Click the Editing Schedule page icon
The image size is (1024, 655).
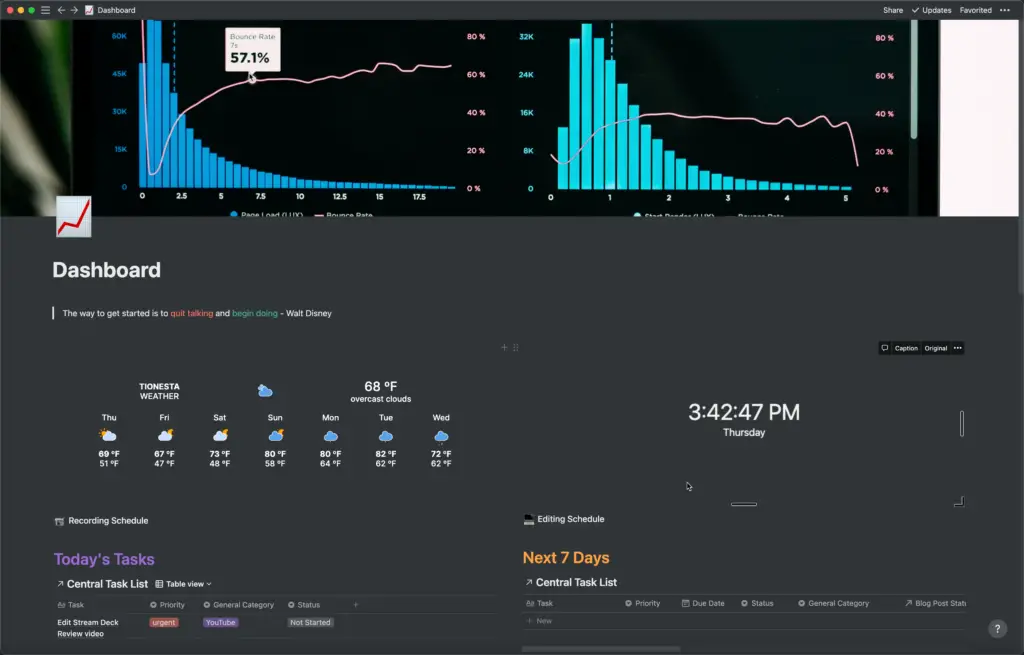point(528,519)
